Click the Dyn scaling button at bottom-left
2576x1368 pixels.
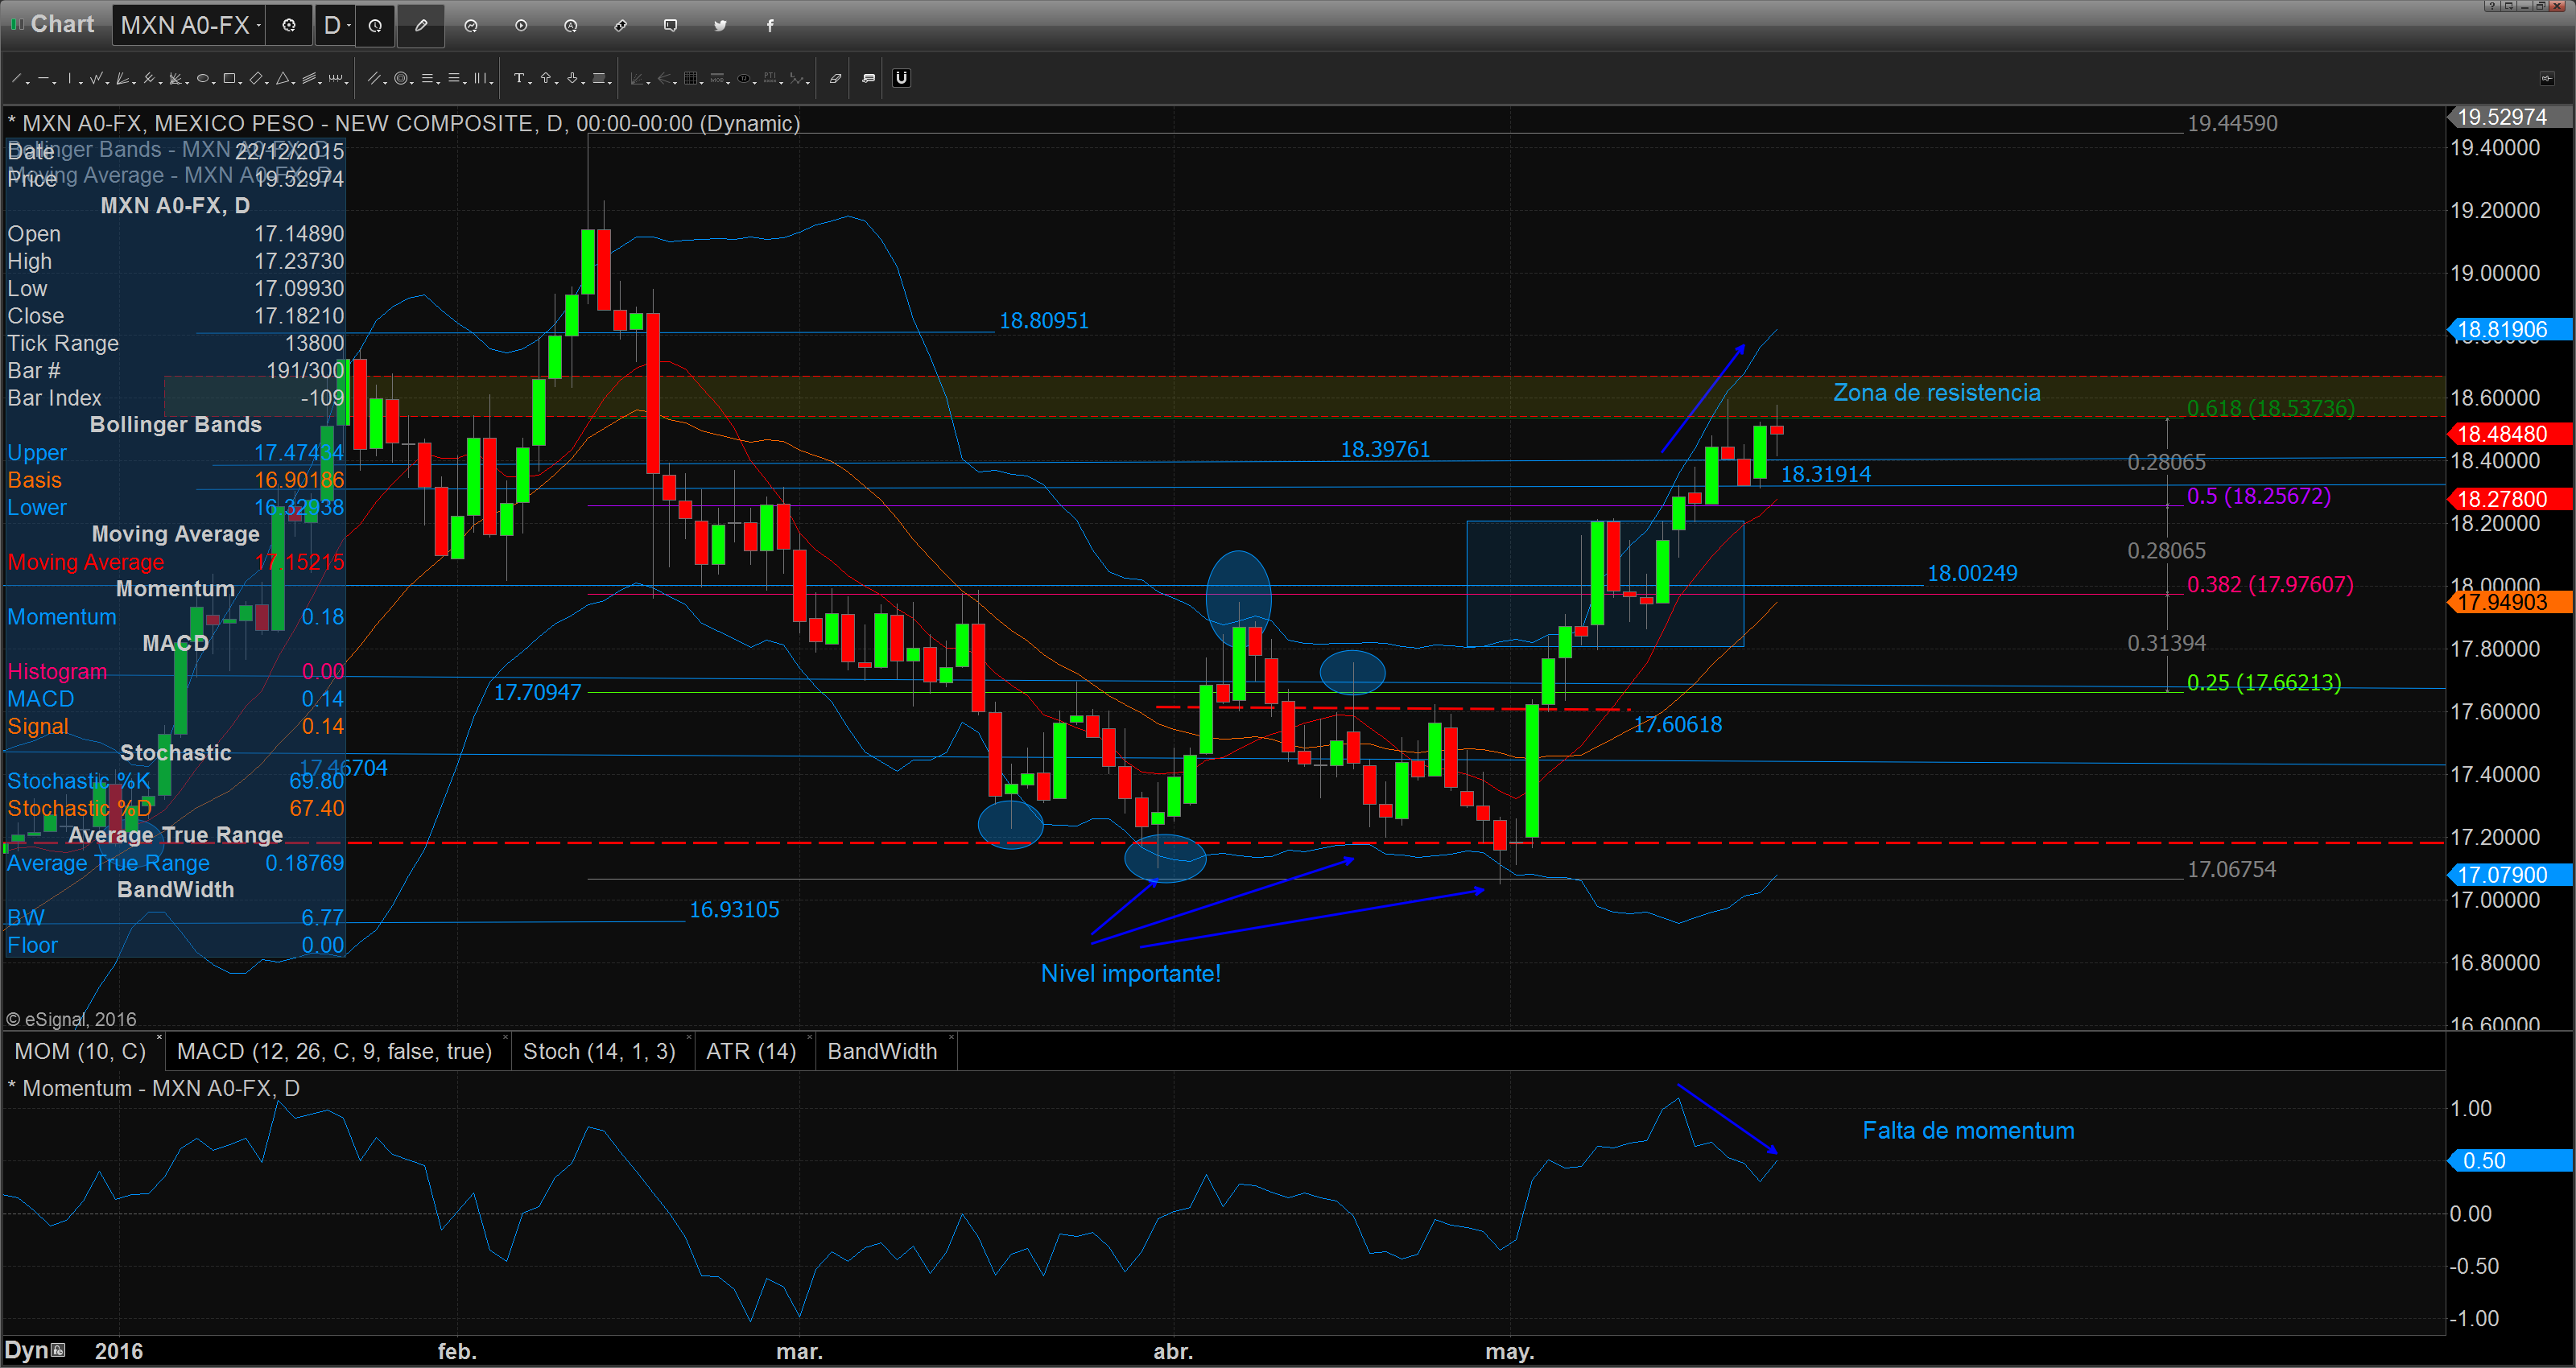[x=35, y=1350]
